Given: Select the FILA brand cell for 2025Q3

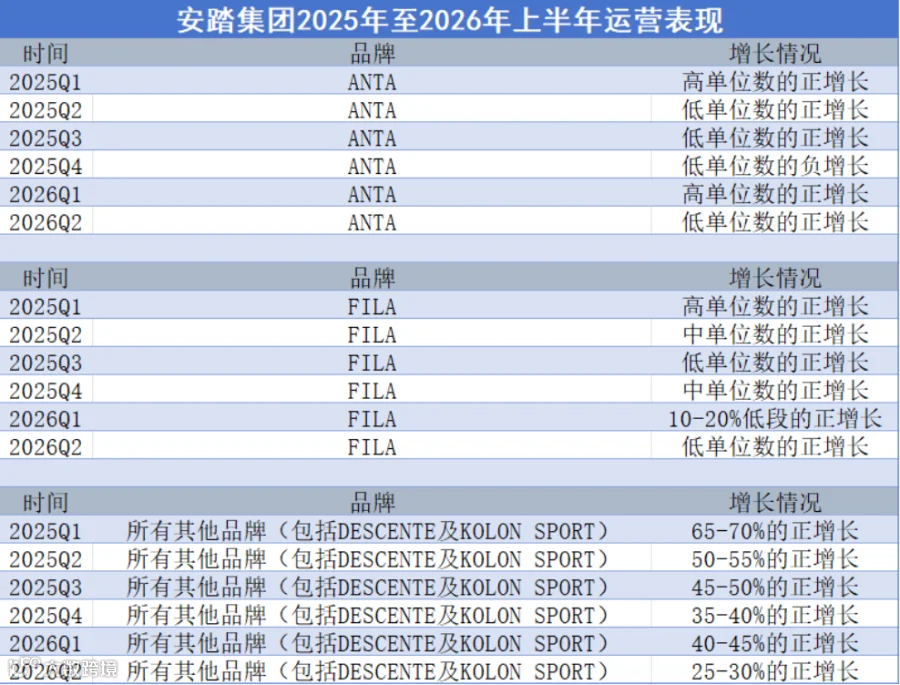Looking at the screenshot, I should pyautogui.click(x=372, y=363).
